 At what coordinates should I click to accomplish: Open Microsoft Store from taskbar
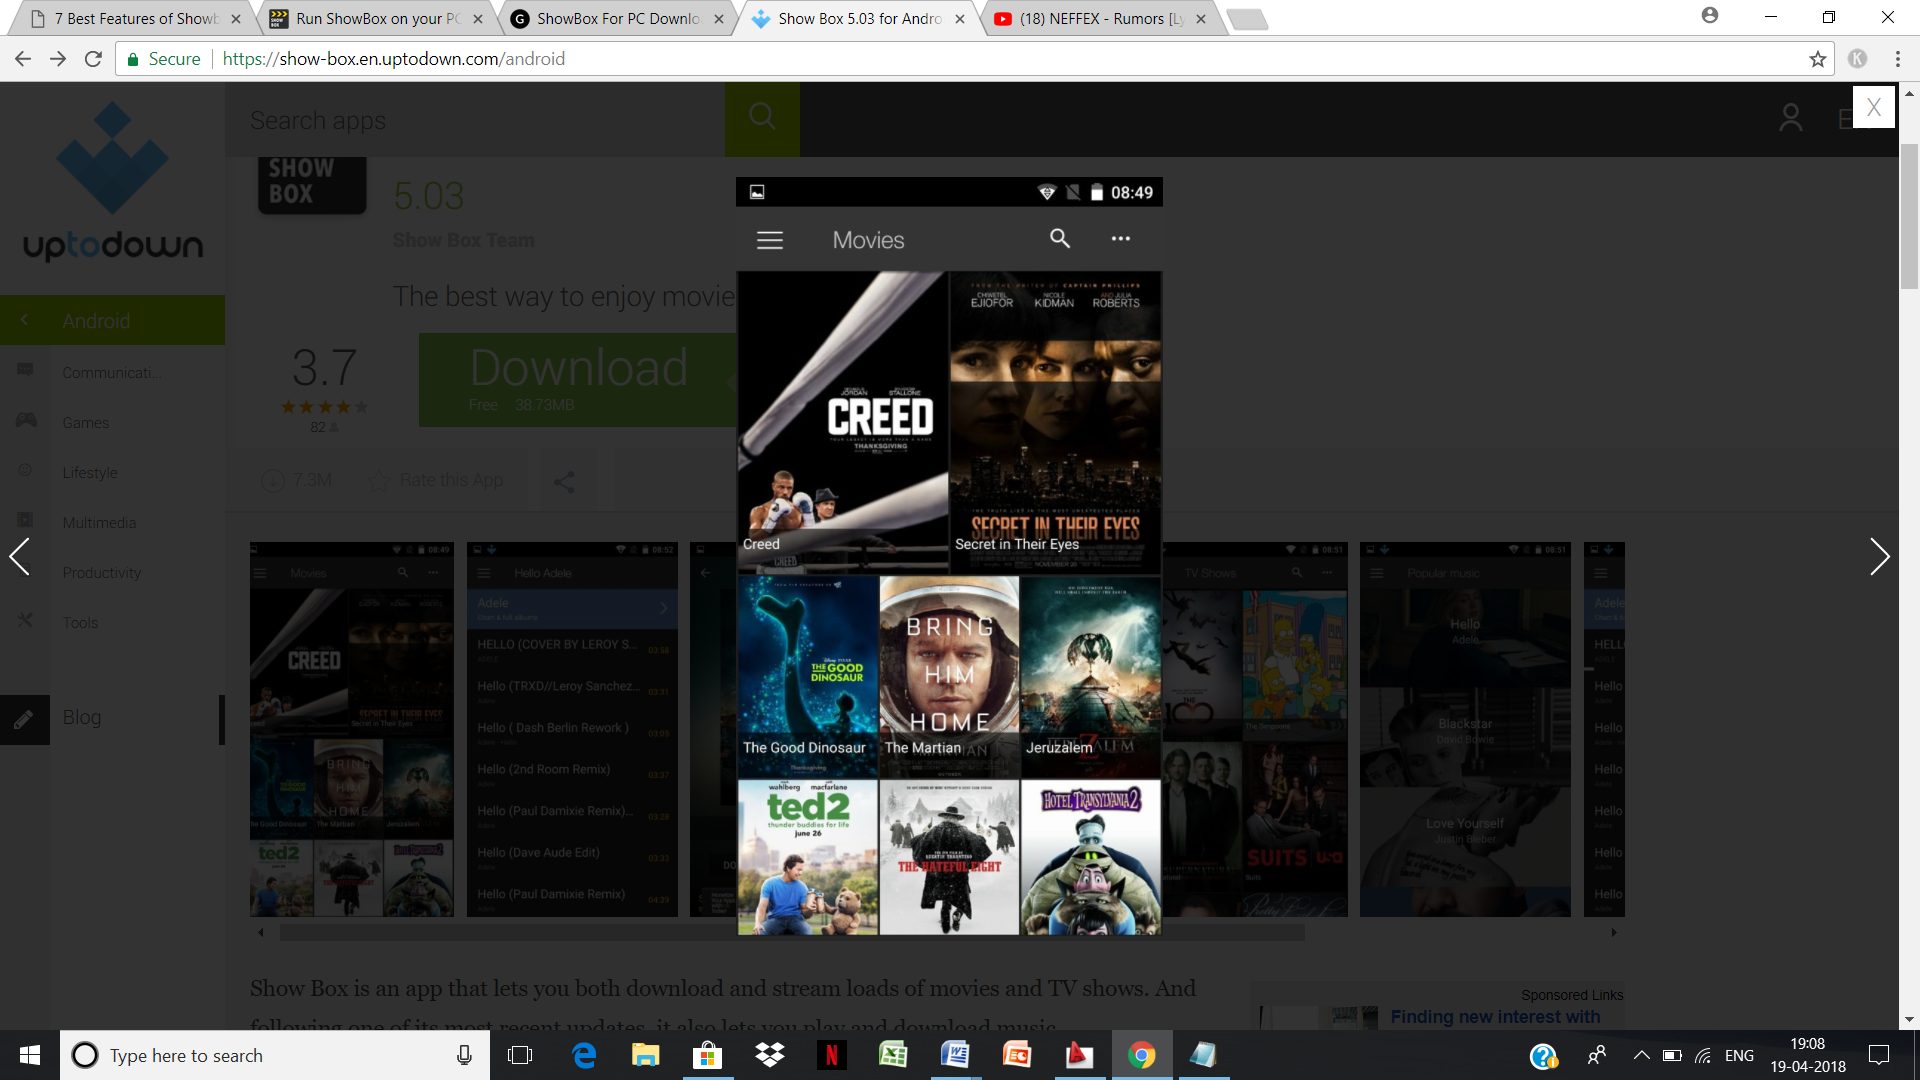pyautogui.click(x=707, y=1055)
